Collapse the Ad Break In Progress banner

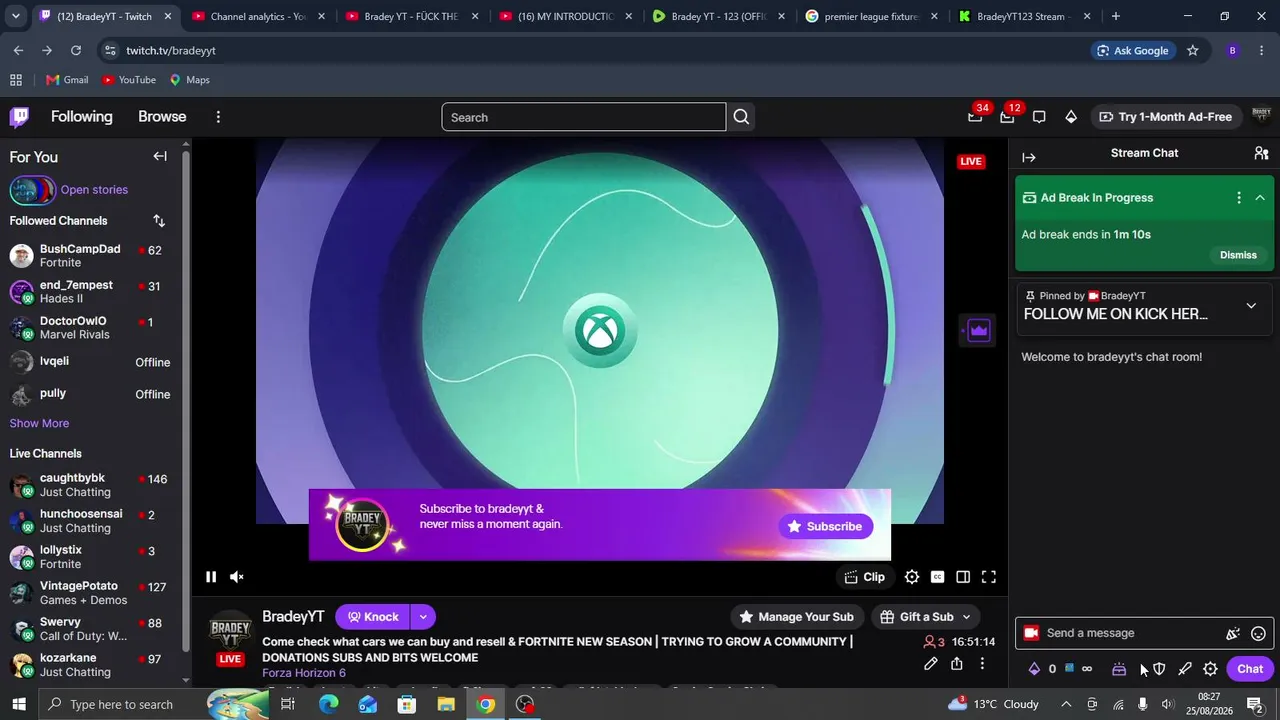click(x=1260, y=198)
